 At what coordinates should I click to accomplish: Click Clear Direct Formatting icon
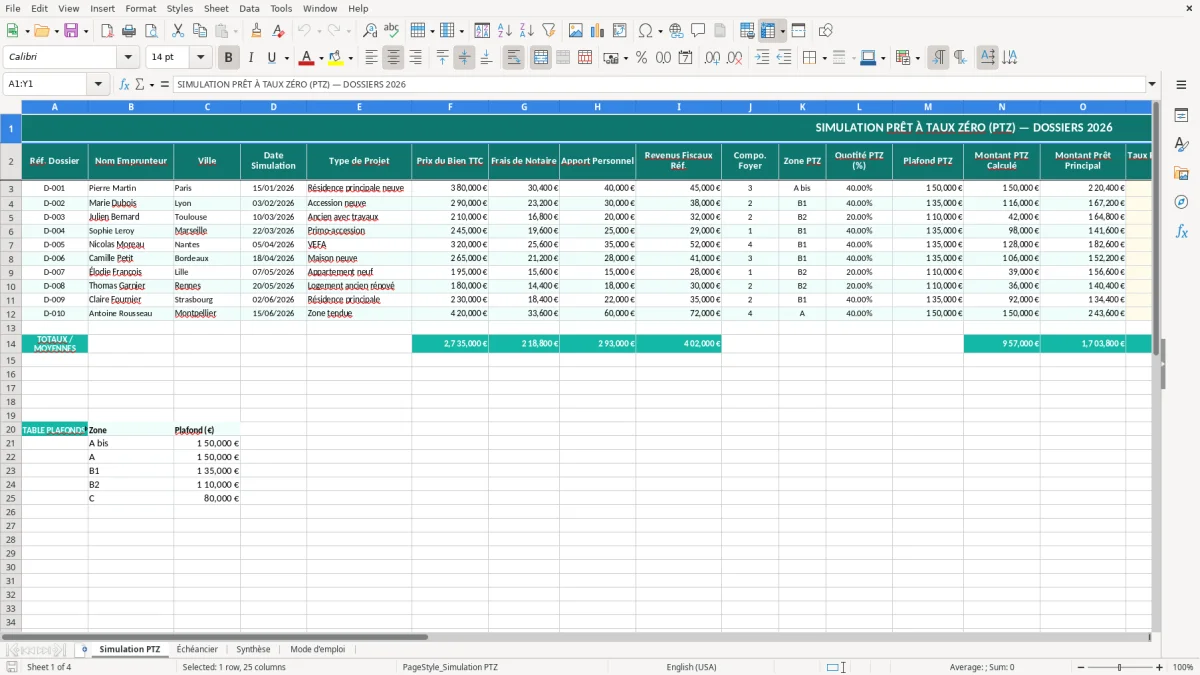point(278,31)
